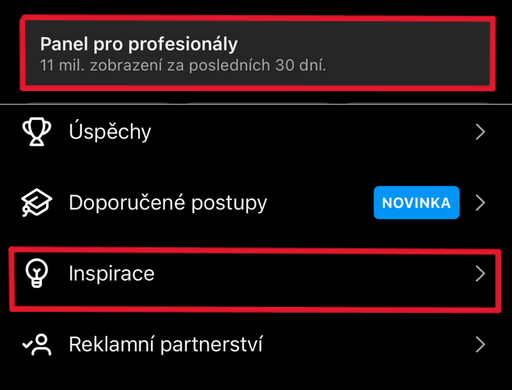Open Doporučené postupy menu item
The image size is (512, 390).
pyautogui.click(x=256, y=203)
